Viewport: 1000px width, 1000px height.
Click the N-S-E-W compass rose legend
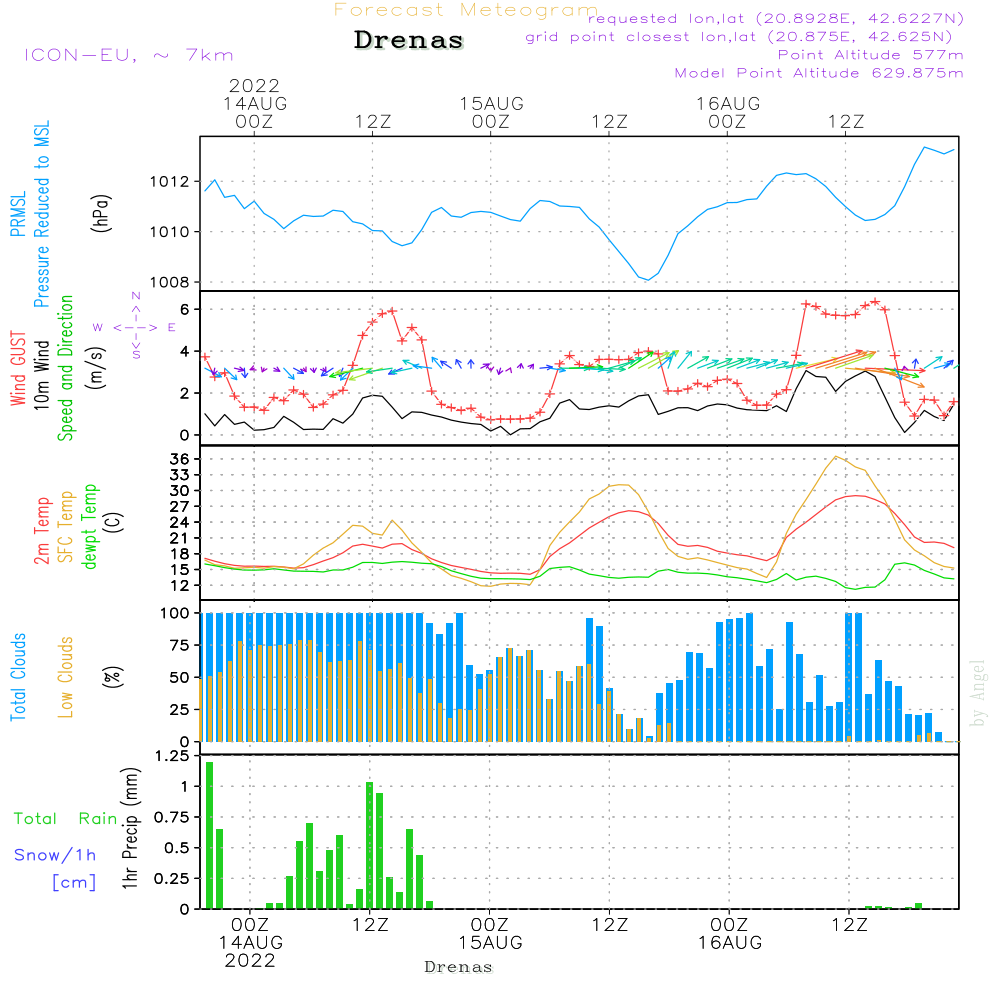pyautogui.click(x=135, y=327)
